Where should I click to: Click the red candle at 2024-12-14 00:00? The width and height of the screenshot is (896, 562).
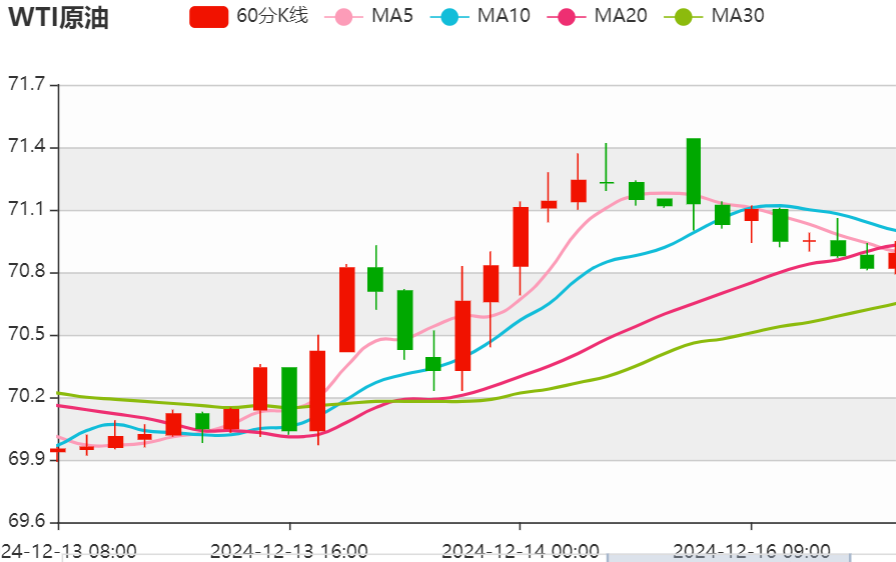coord(521,237)
